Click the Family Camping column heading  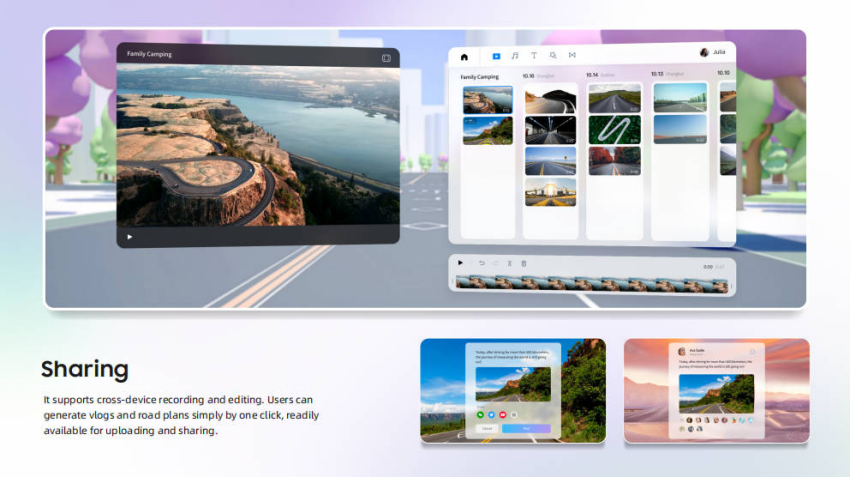[x=479, y=77]
